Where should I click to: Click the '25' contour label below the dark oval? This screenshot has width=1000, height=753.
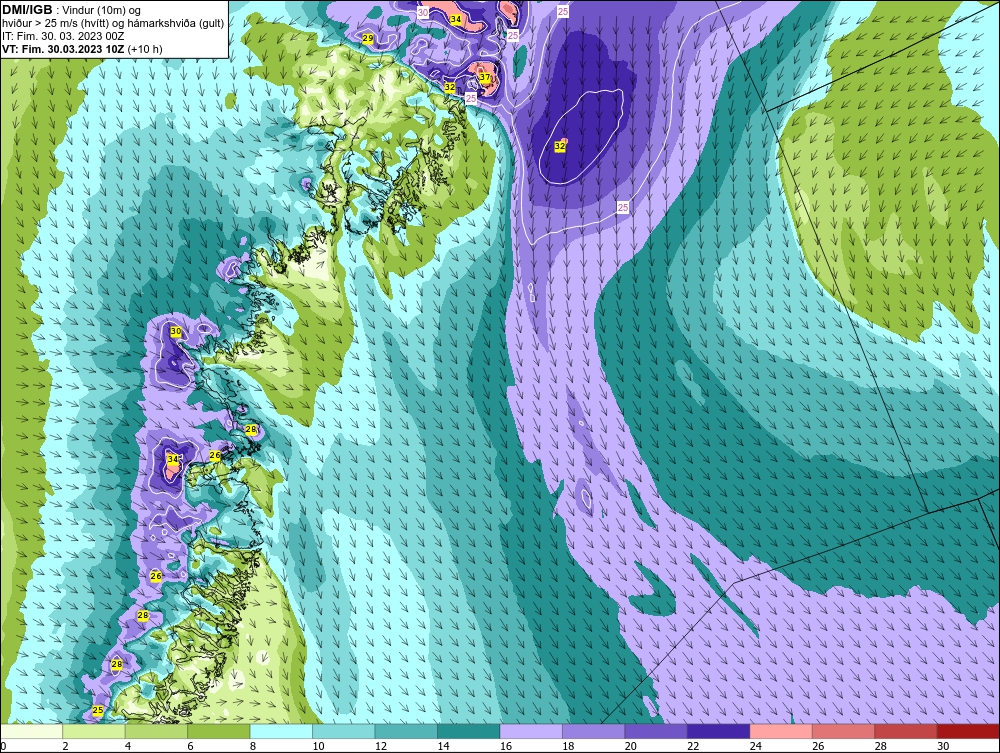(x=623, y=207)
